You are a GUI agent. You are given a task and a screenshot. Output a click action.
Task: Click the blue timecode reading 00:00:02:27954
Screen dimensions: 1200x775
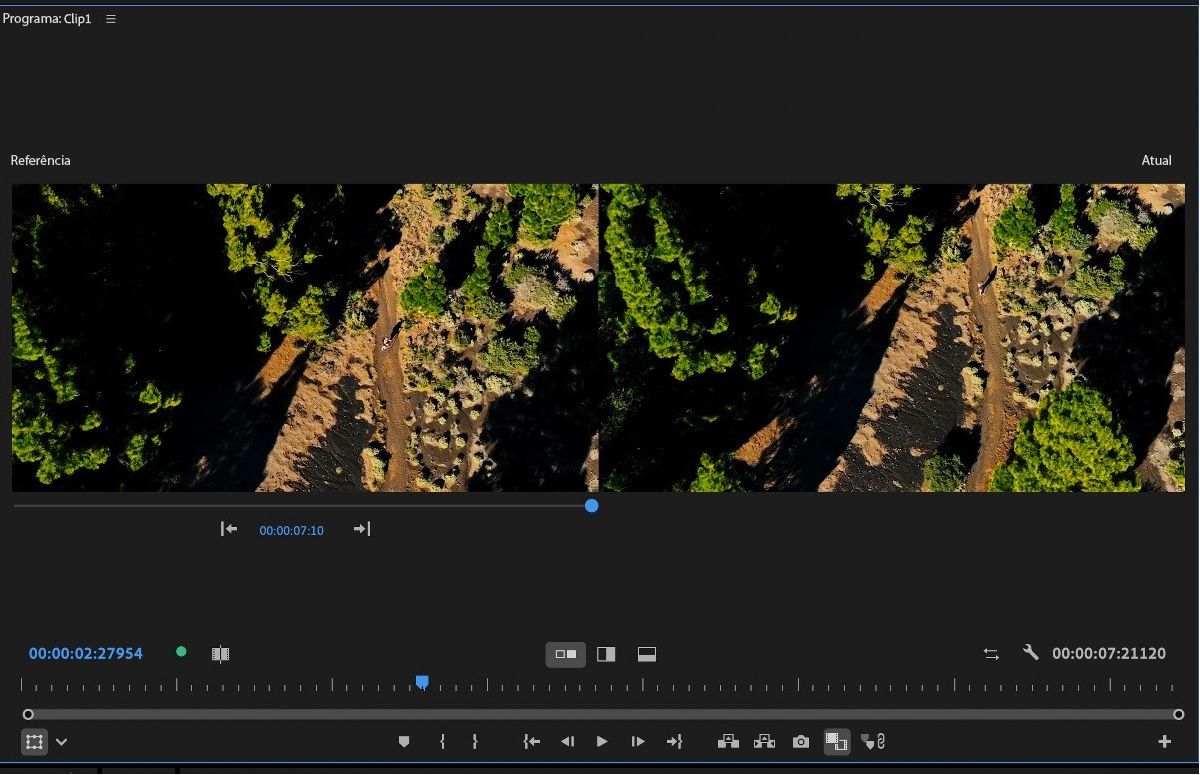pos(85,653)
